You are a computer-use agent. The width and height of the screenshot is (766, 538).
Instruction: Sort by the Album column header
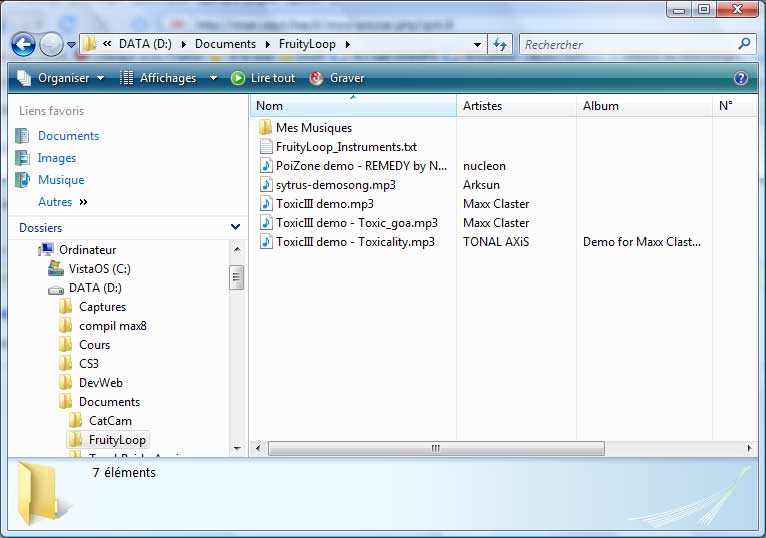pos(644,106)
